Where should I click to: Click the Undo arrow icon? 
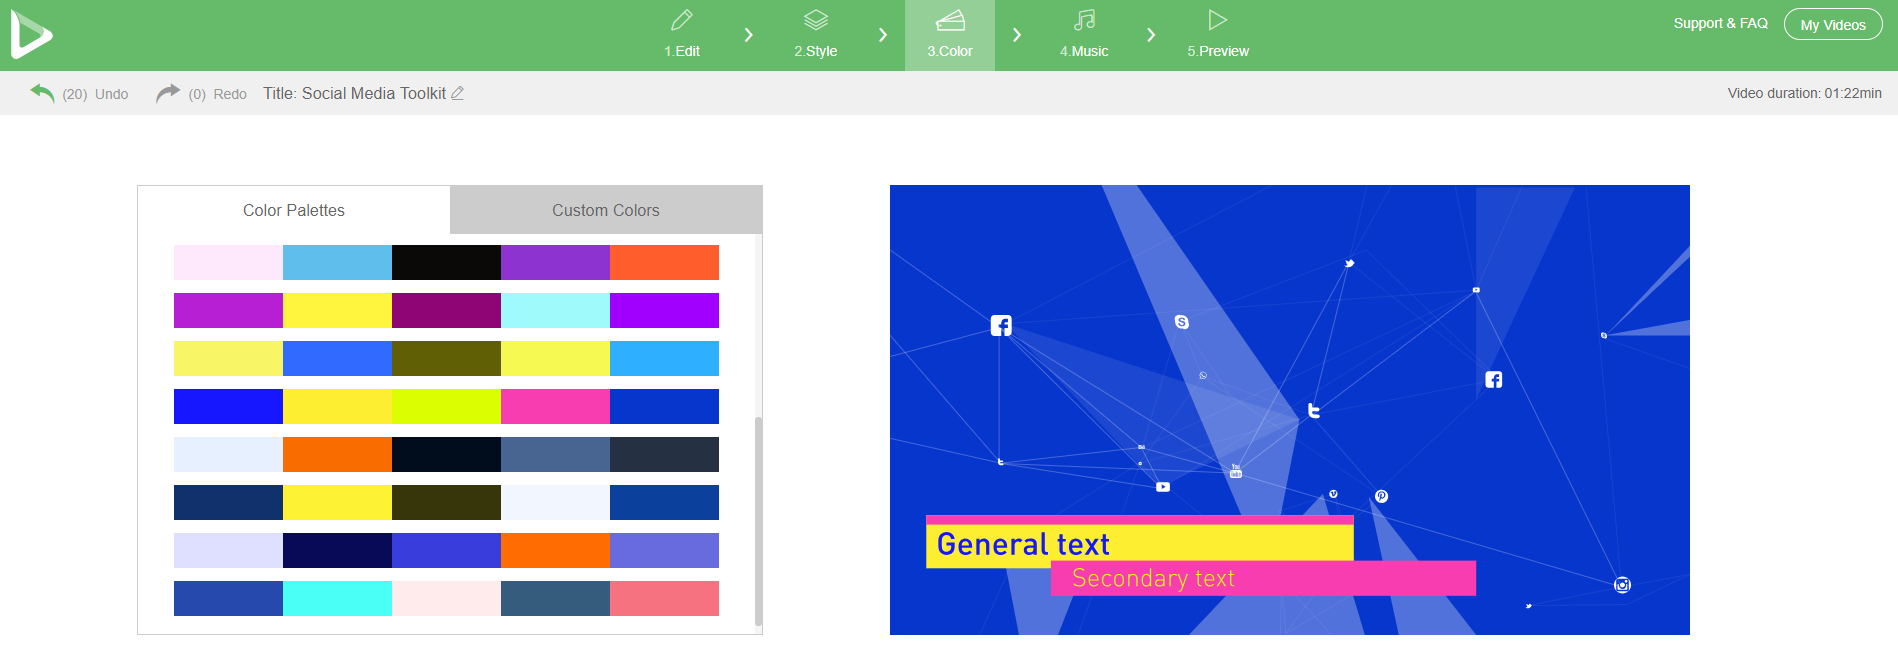pos(42,93)
